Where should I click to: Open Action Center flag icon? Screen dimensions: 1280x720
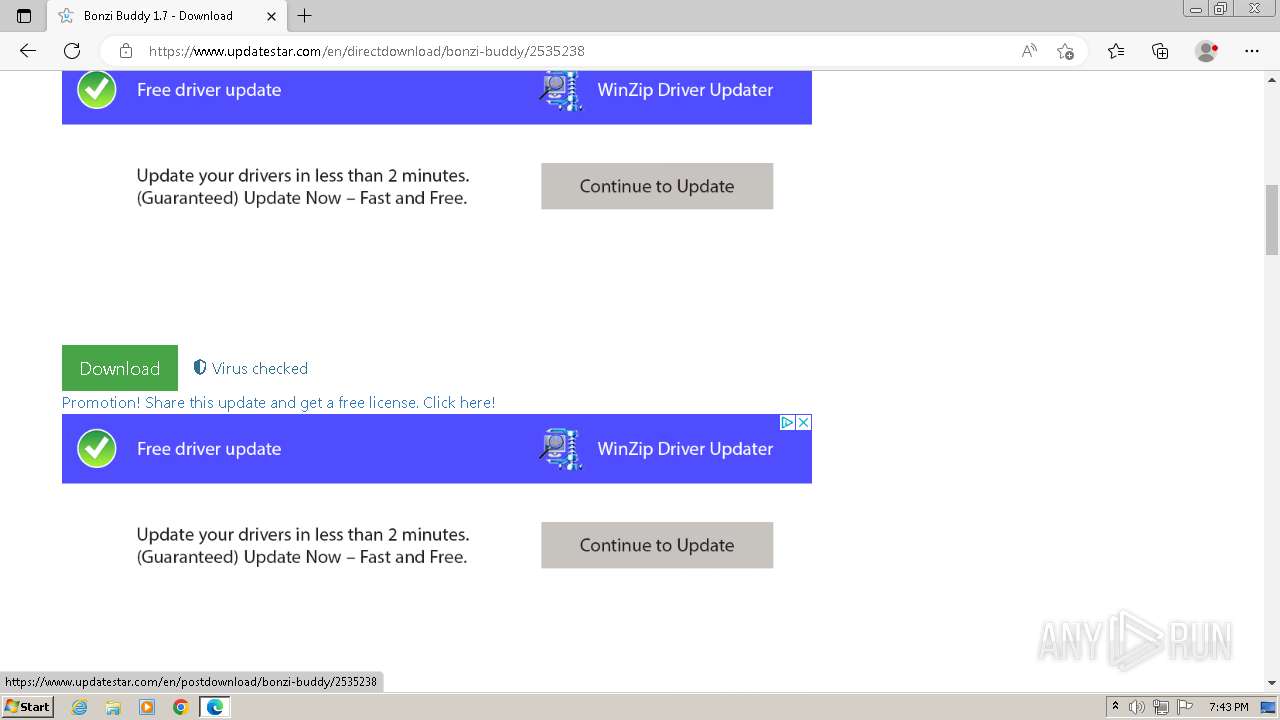click(x=1185, y=707)
